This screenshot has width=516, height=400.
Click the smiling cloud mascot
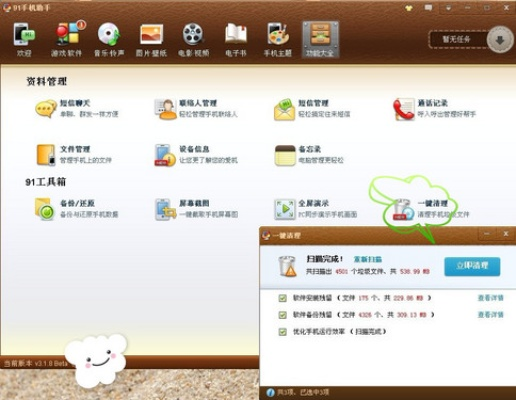point(96,361)
